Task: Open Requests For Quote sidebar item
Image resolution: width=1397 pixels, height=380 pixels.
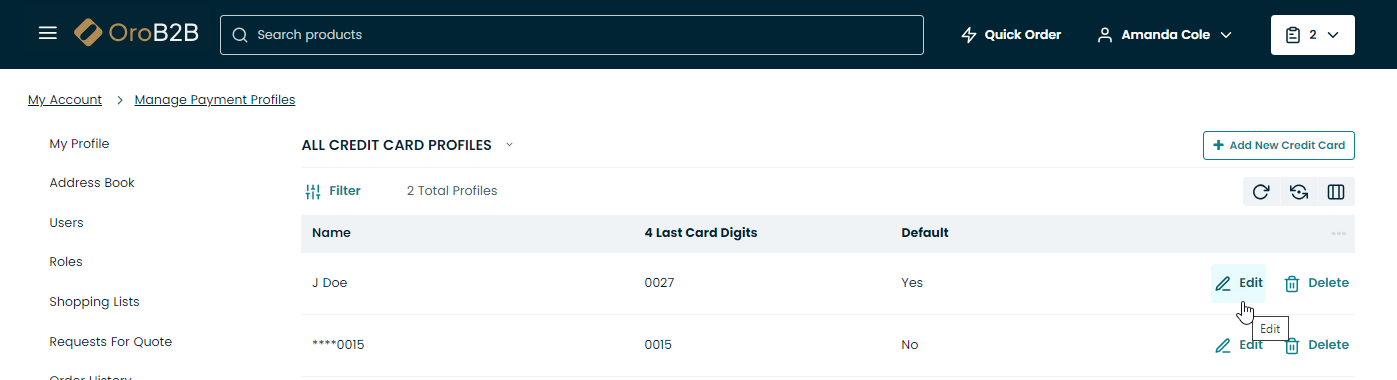Action: click(x=111, y=342)
